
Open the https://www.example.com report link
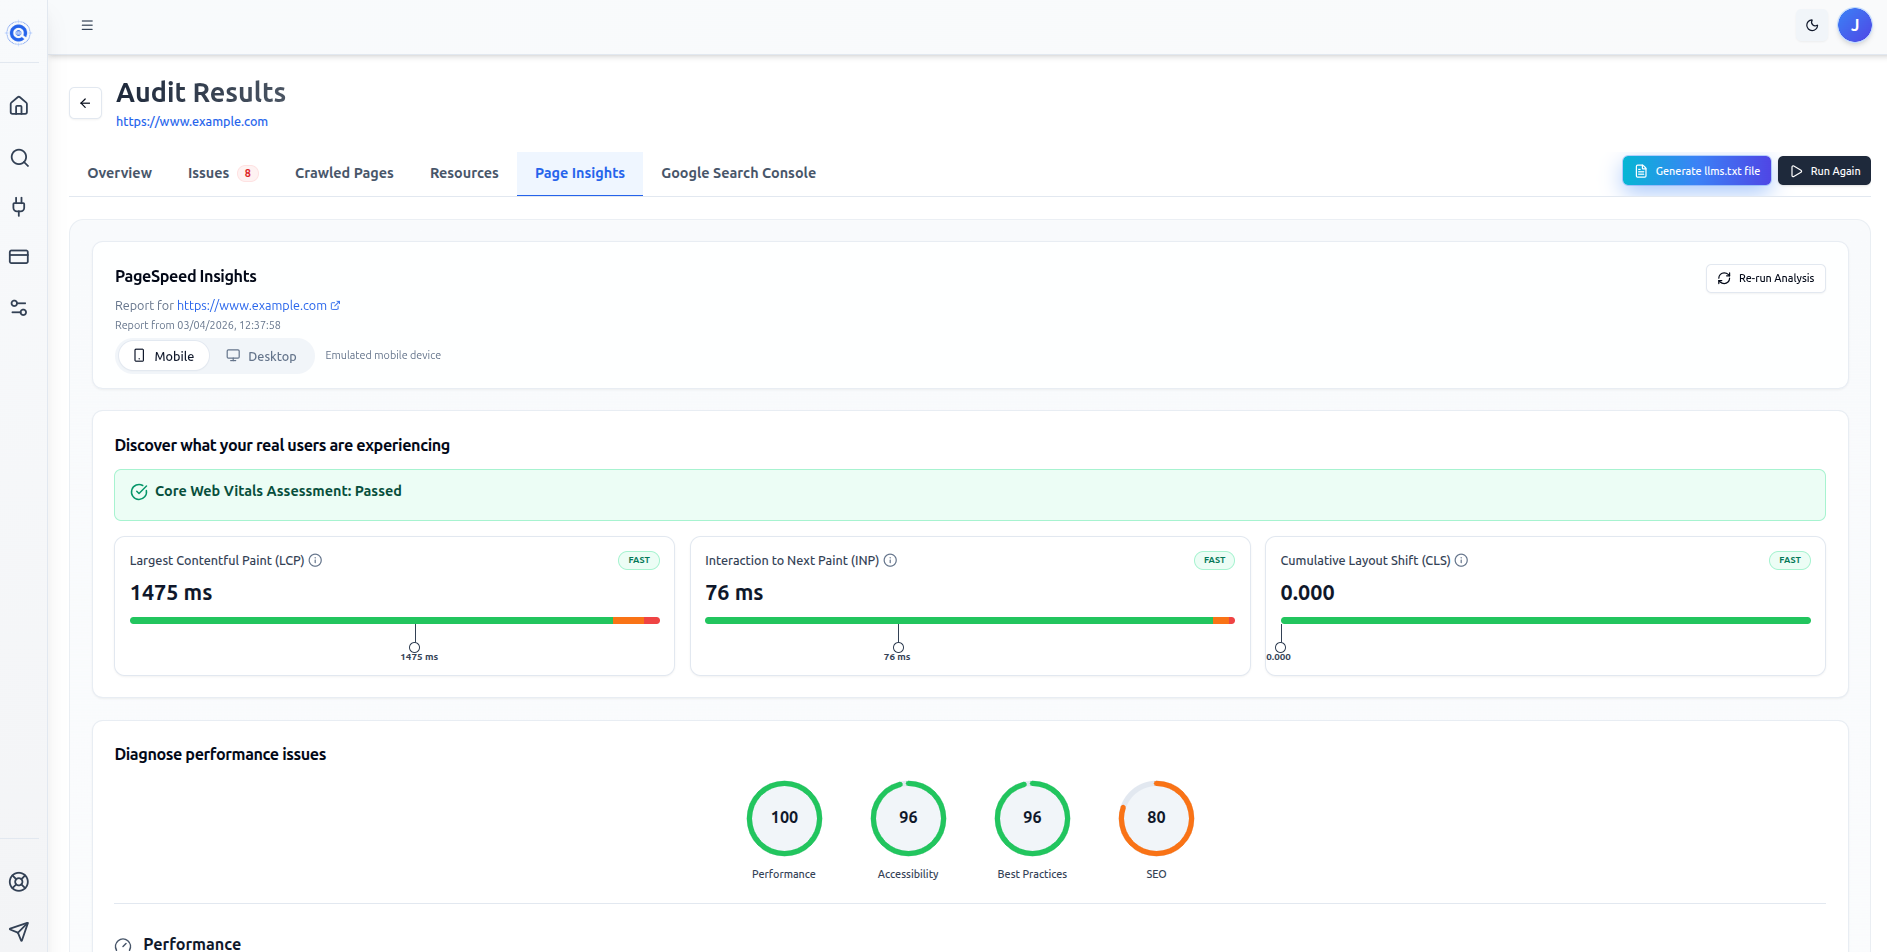(252, 305)
